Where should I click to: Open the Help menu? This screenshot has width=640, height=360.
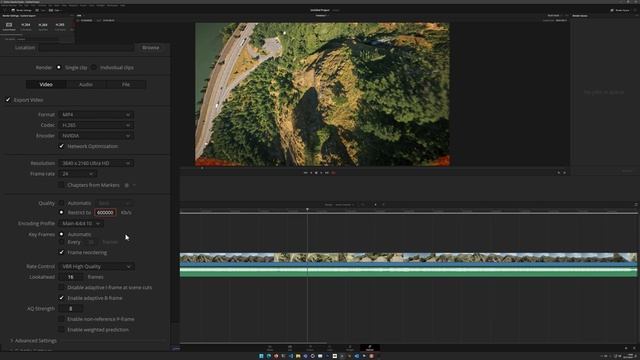click(x=122, y=5)
